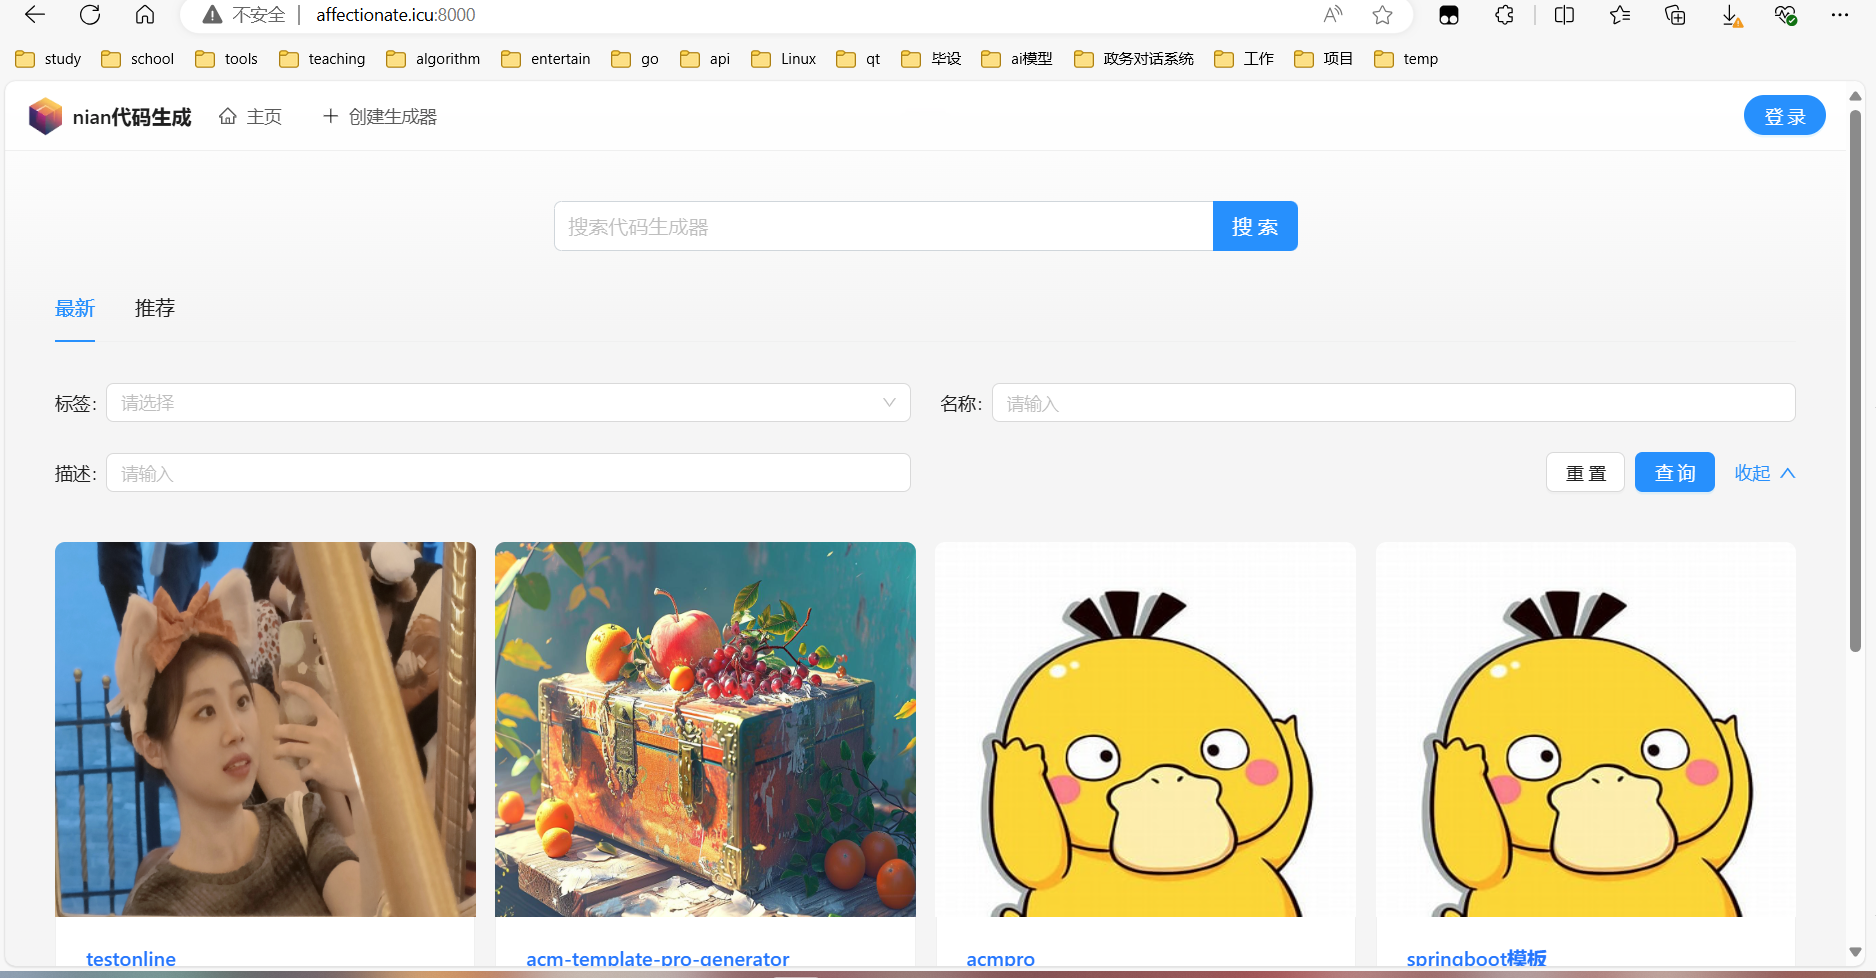Open browser settings and more menu

click(x=1840, y=15)
